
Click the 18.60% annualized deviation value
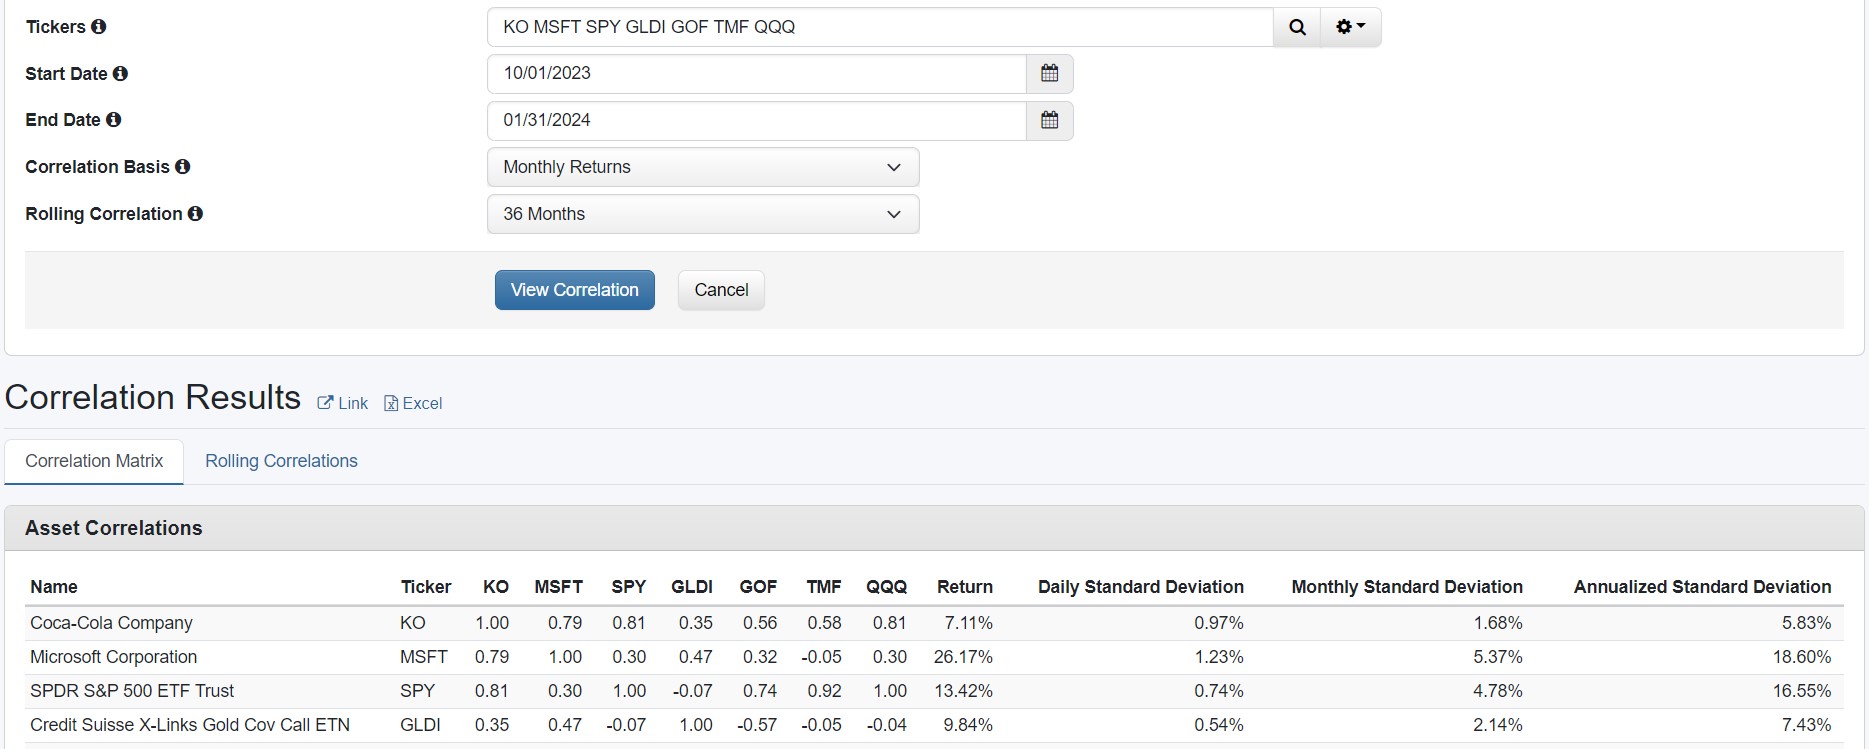pyautogui.click(x=1802, y=657)
